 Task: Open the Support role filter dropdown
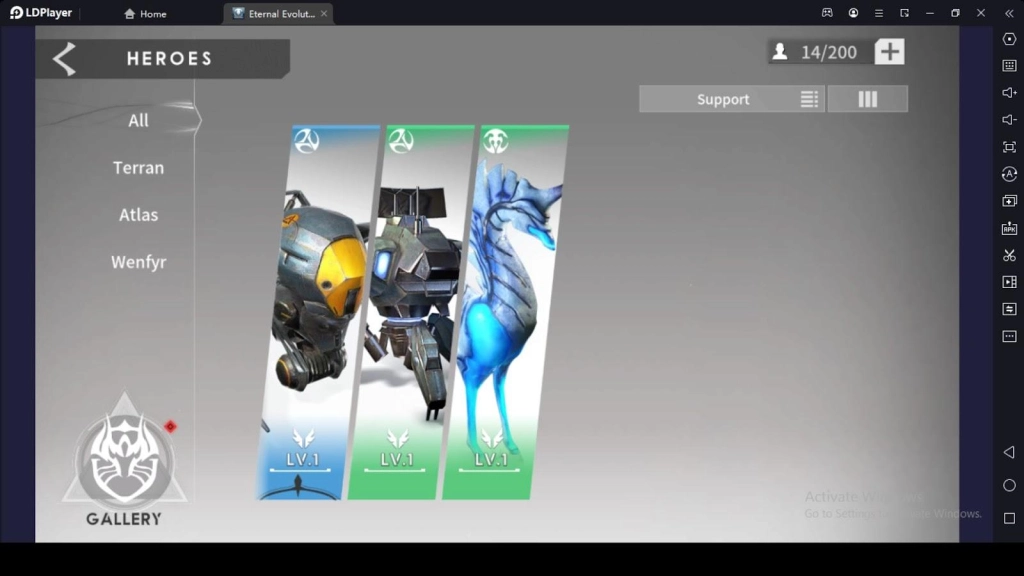pos(731,99)
